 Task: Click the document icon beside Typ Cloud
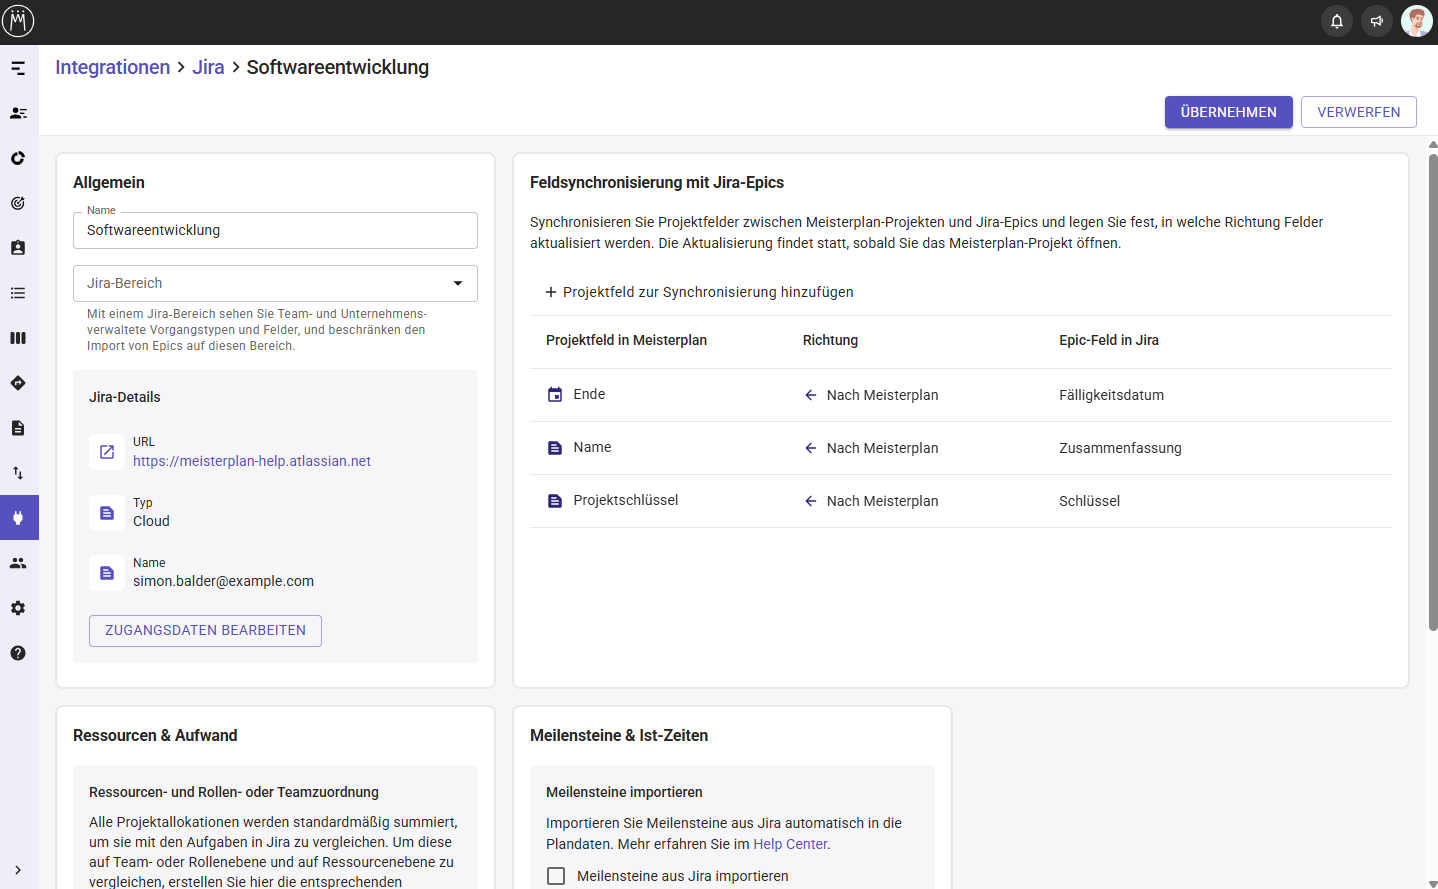click(107, 513)
